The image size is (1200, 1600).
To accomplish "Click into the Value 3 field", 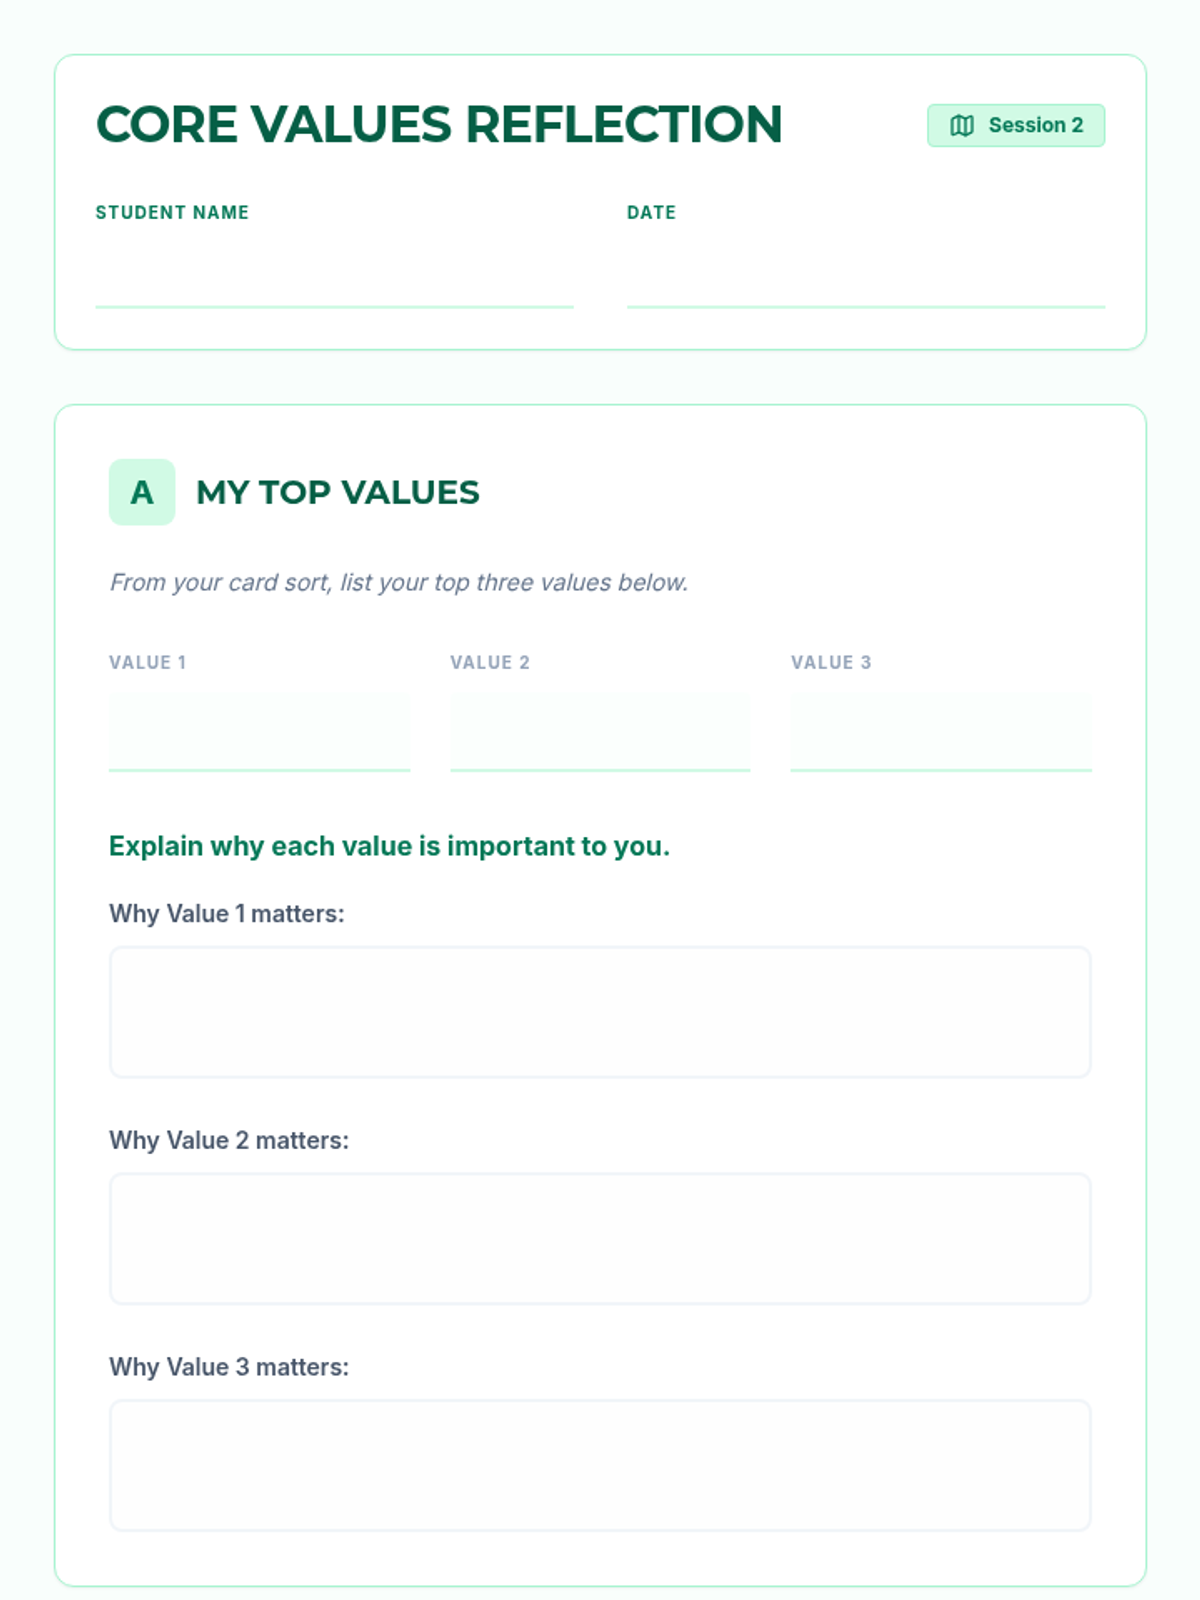I will pyautogui.click(x=940, y=734).
